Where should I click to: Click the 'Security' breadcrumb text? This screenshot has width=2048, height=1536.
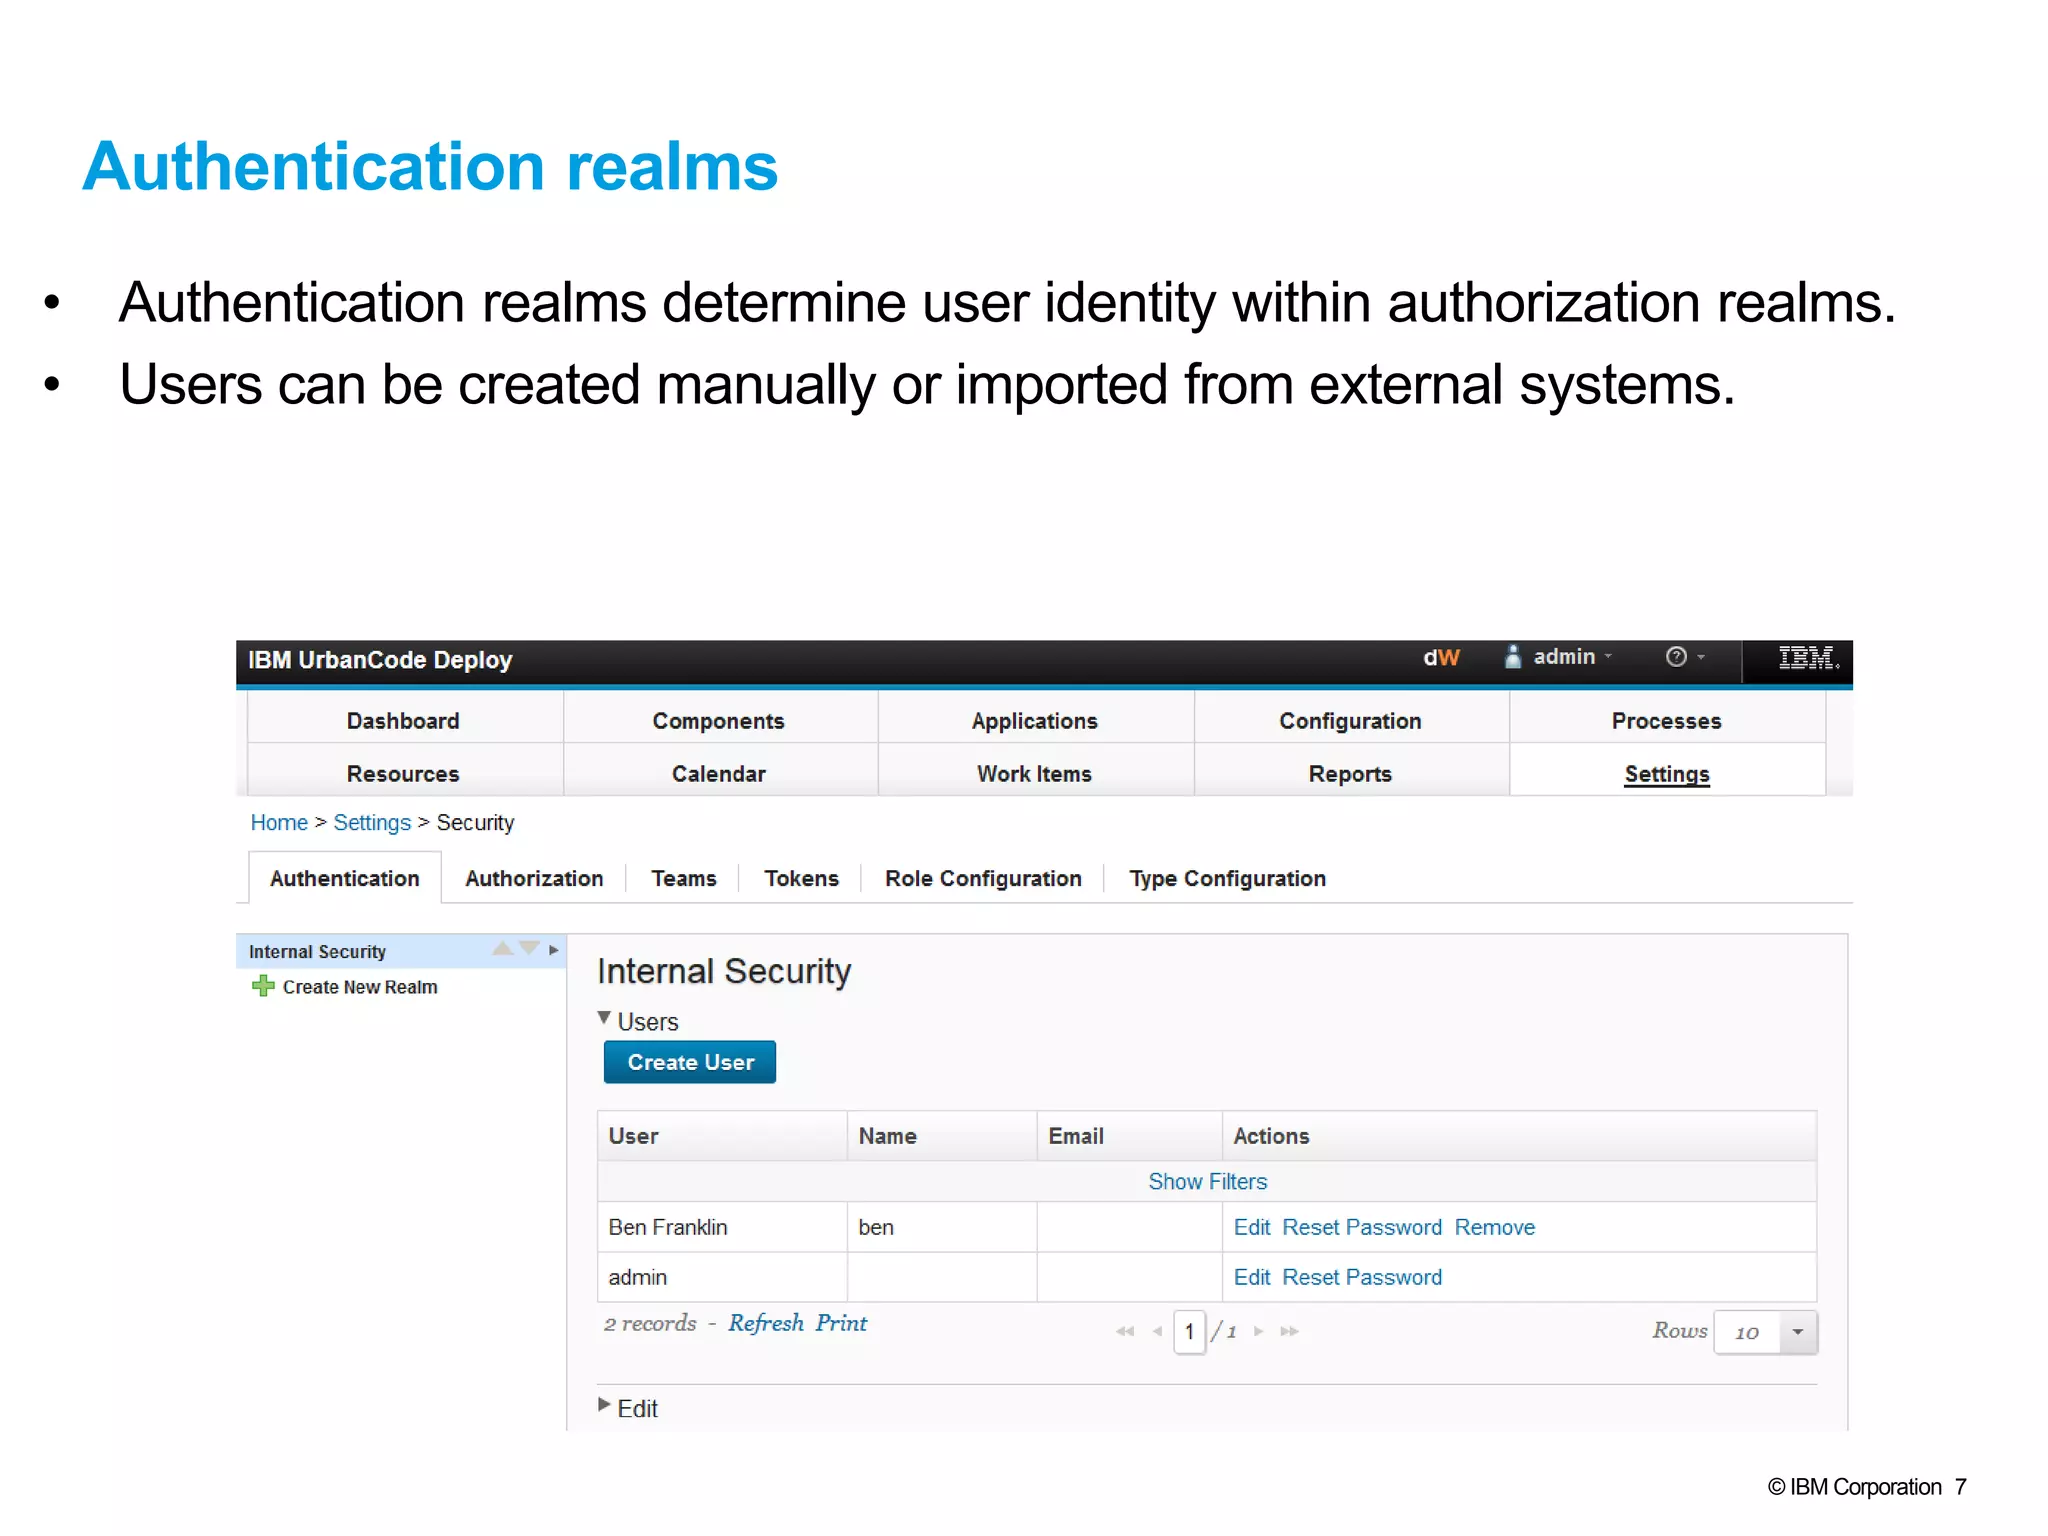tap(475, 822)
